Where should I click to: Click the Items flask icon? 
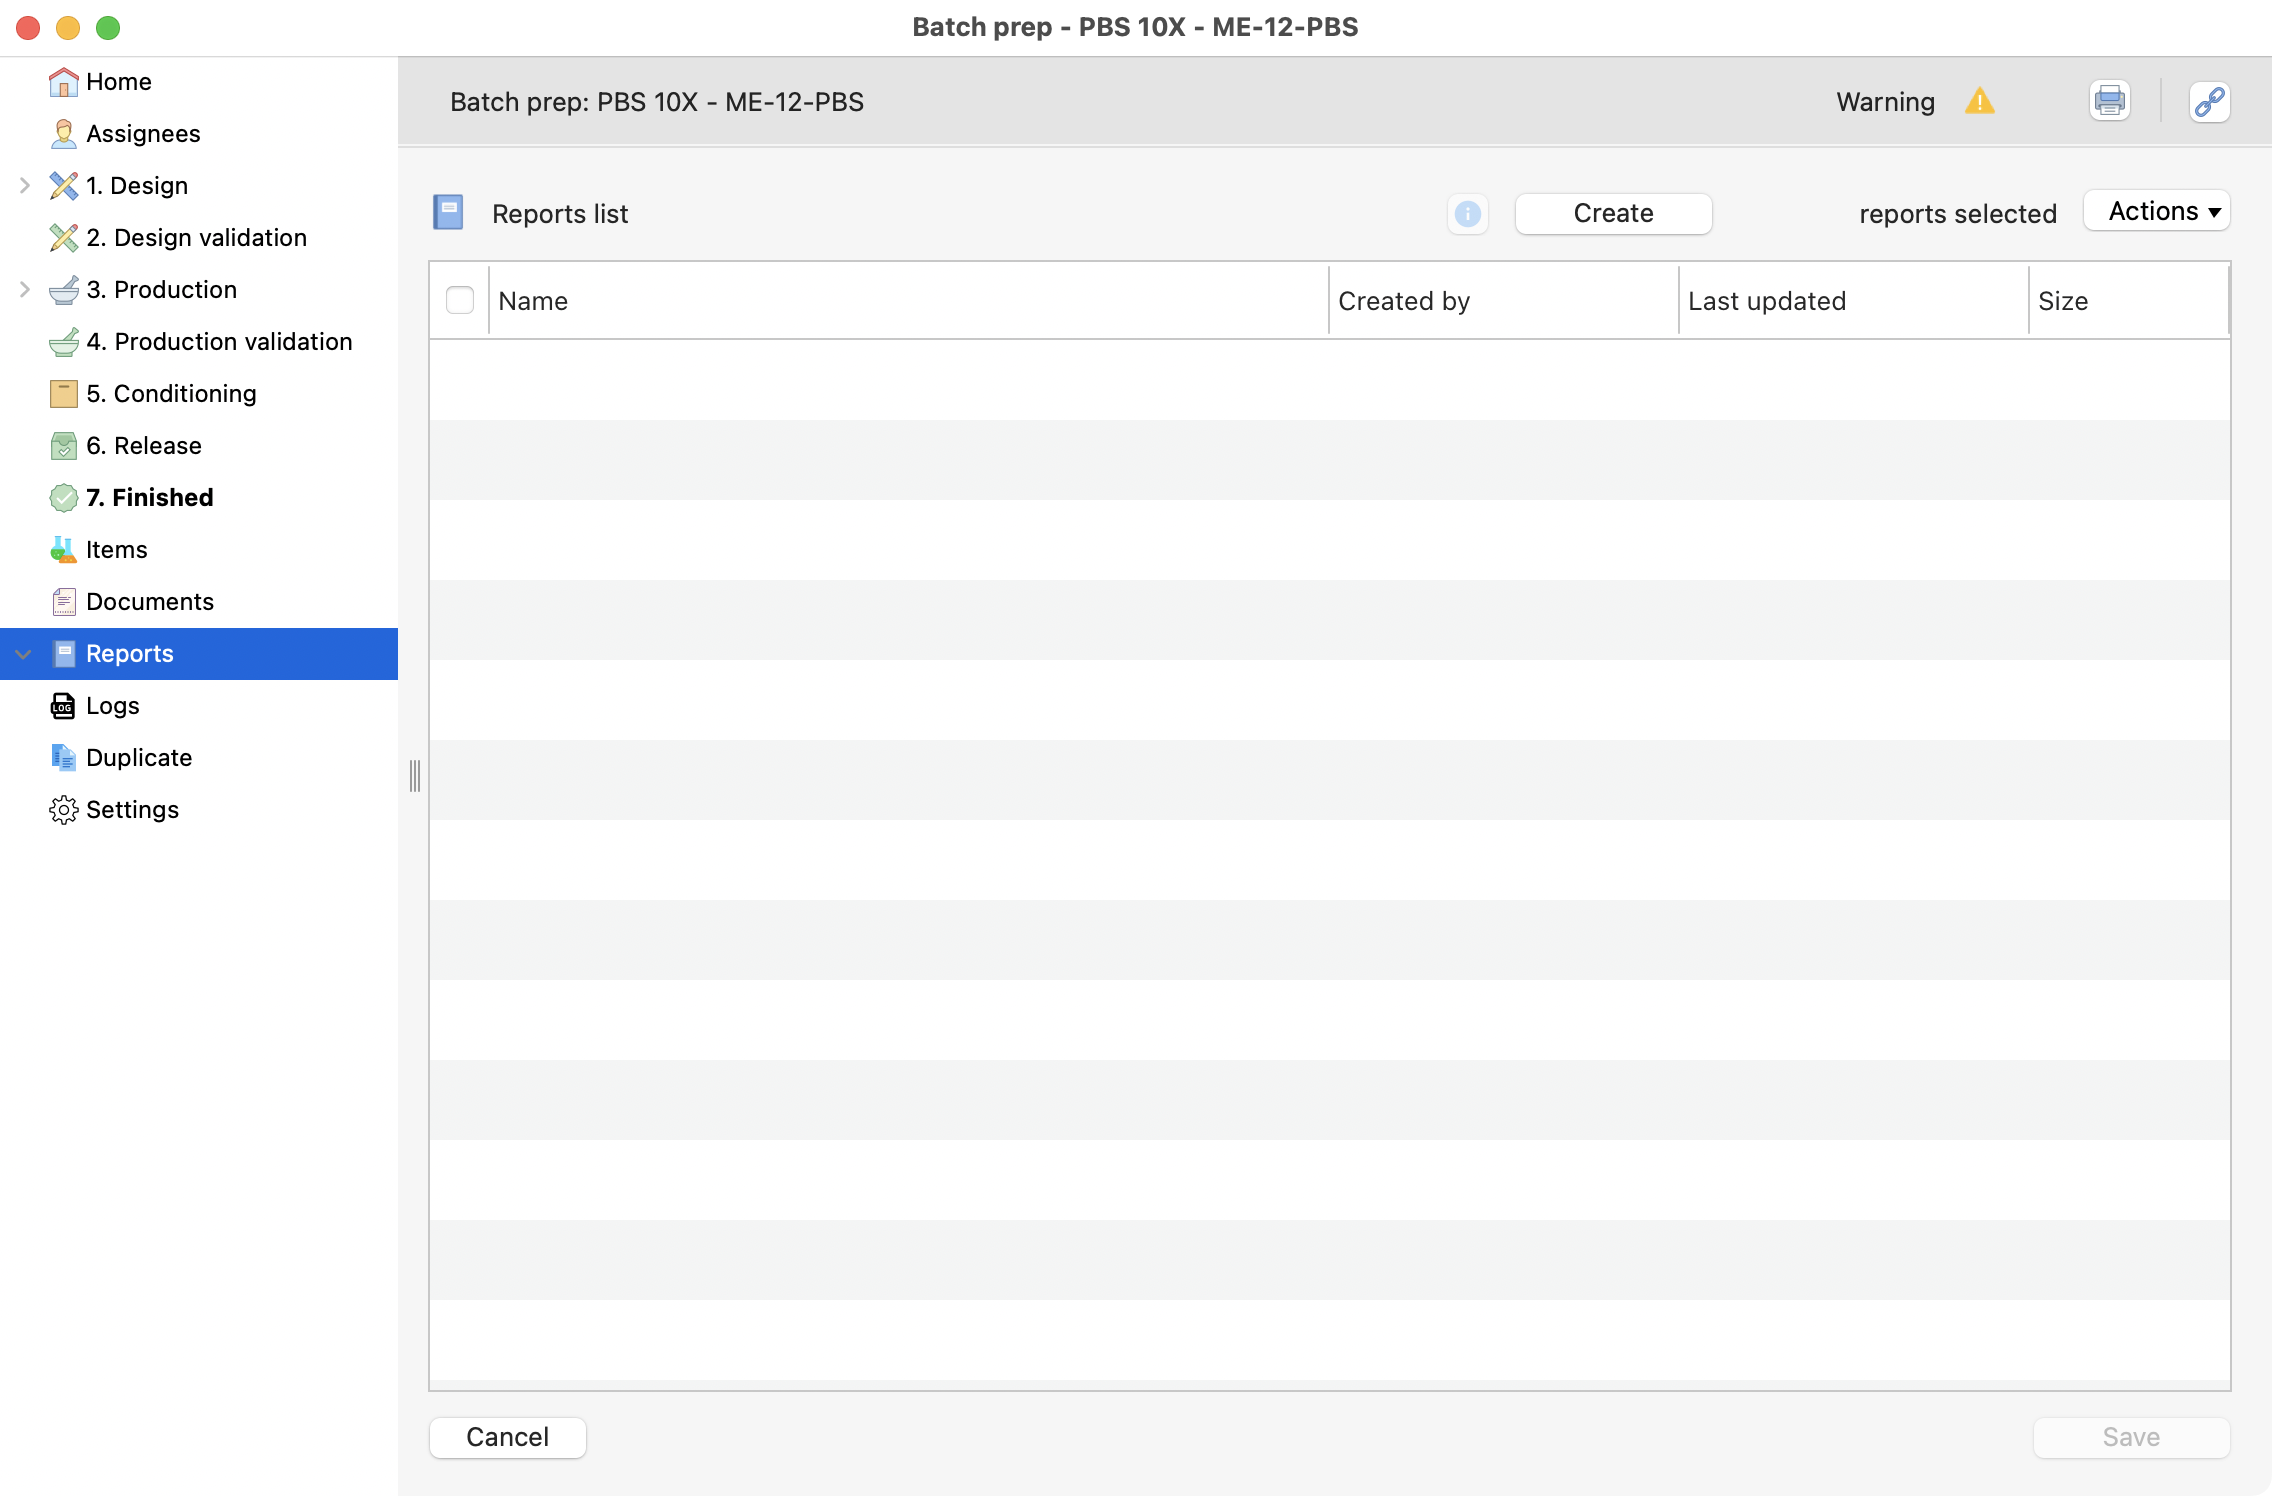pyautogui.click(x=63, y=550)
